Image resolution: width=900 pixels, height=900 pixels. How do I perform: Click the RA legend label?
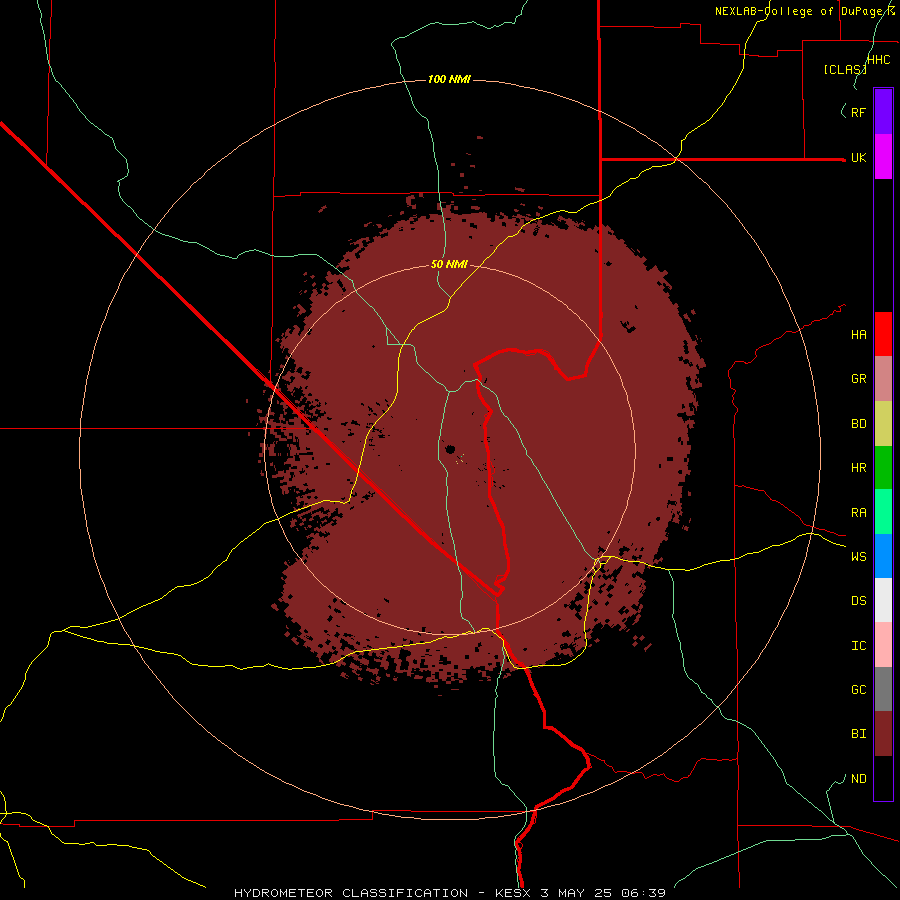[858, 513]
